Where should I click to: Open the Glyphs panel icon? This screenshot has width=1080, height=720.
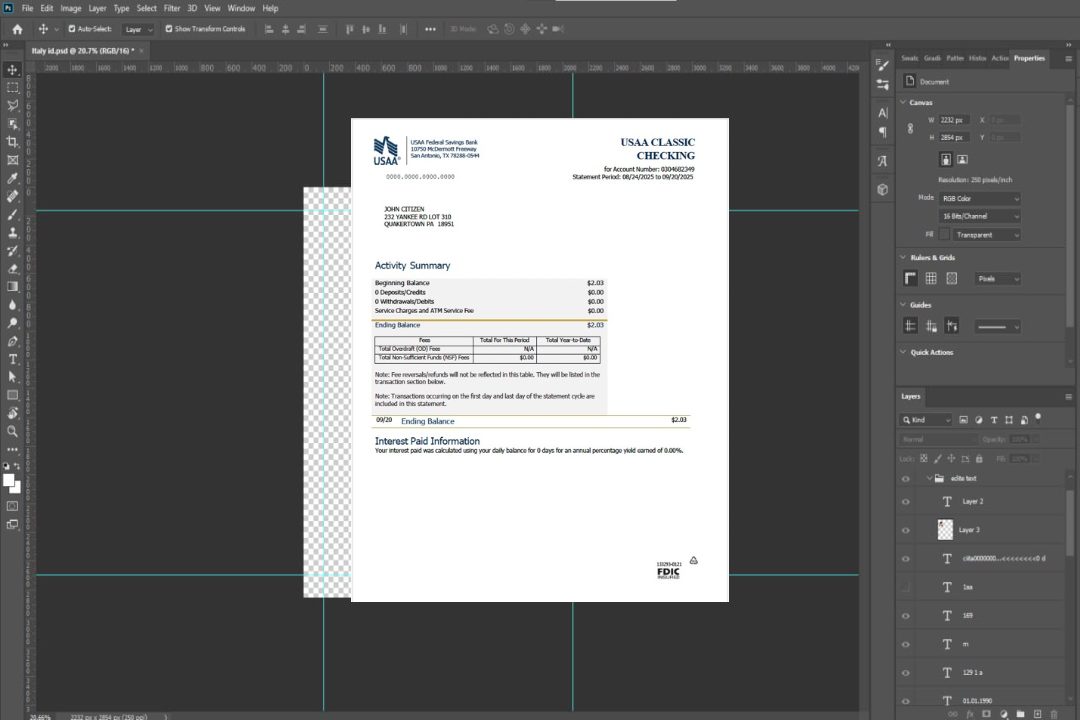pyautogui.click(x=883, y=161)
